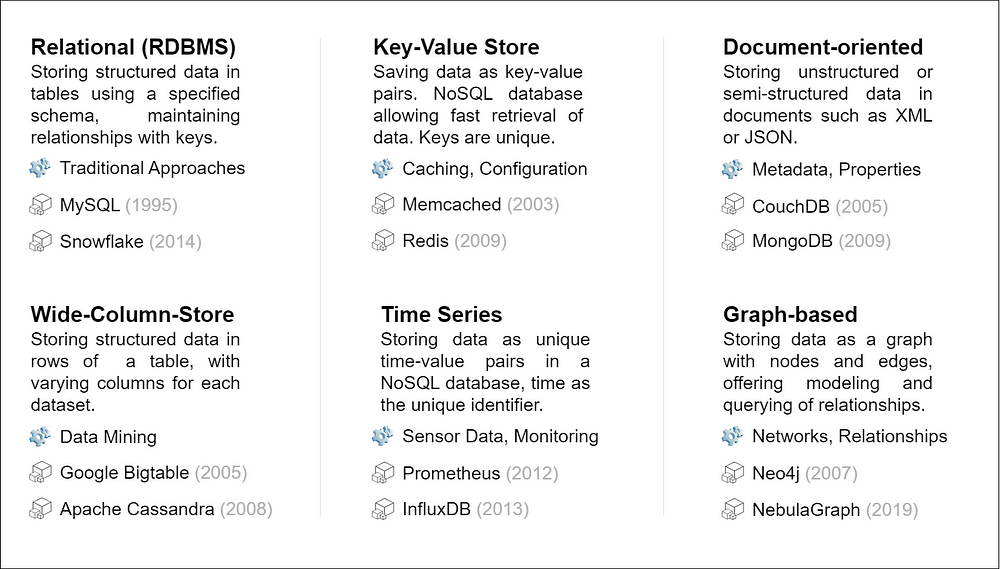This screenshot has height=569, width=1000.
Task: Click the cube icon next to Apache Cassandra
Action: tap(40, 509)
